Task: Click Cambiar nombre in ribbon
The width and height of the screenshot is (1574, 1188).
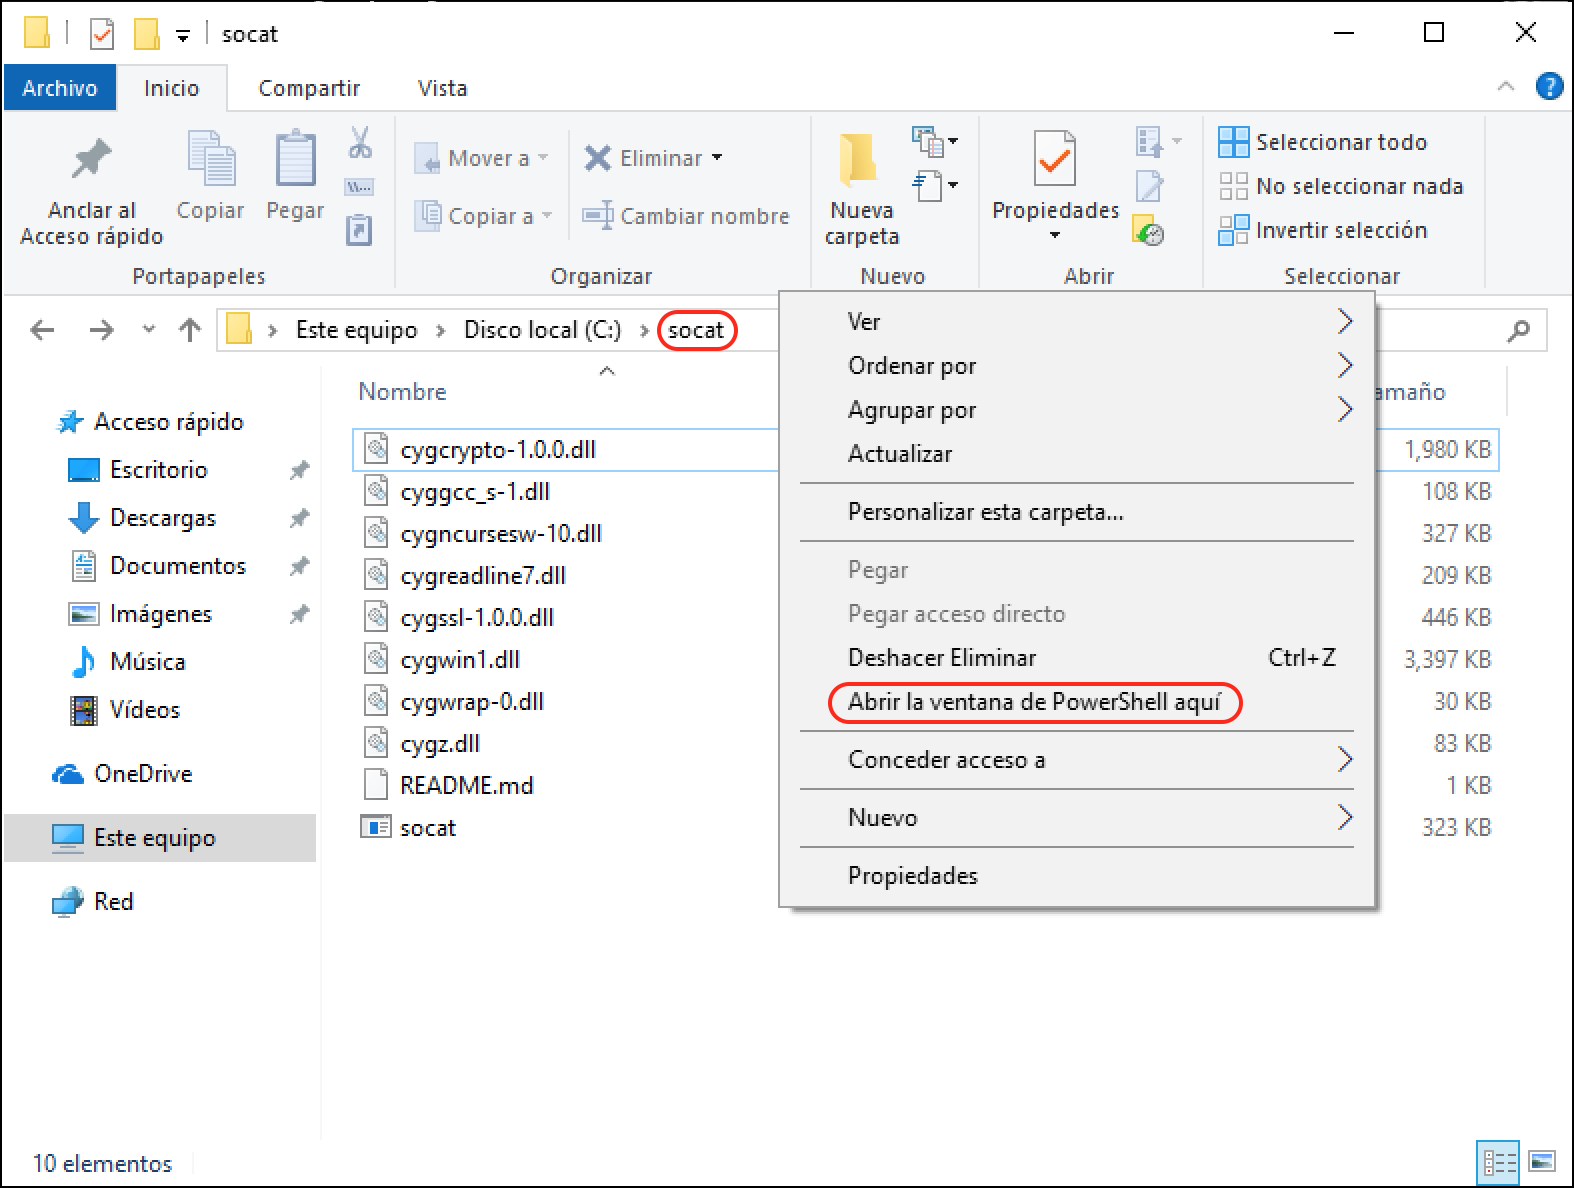Action: point(686,216)
